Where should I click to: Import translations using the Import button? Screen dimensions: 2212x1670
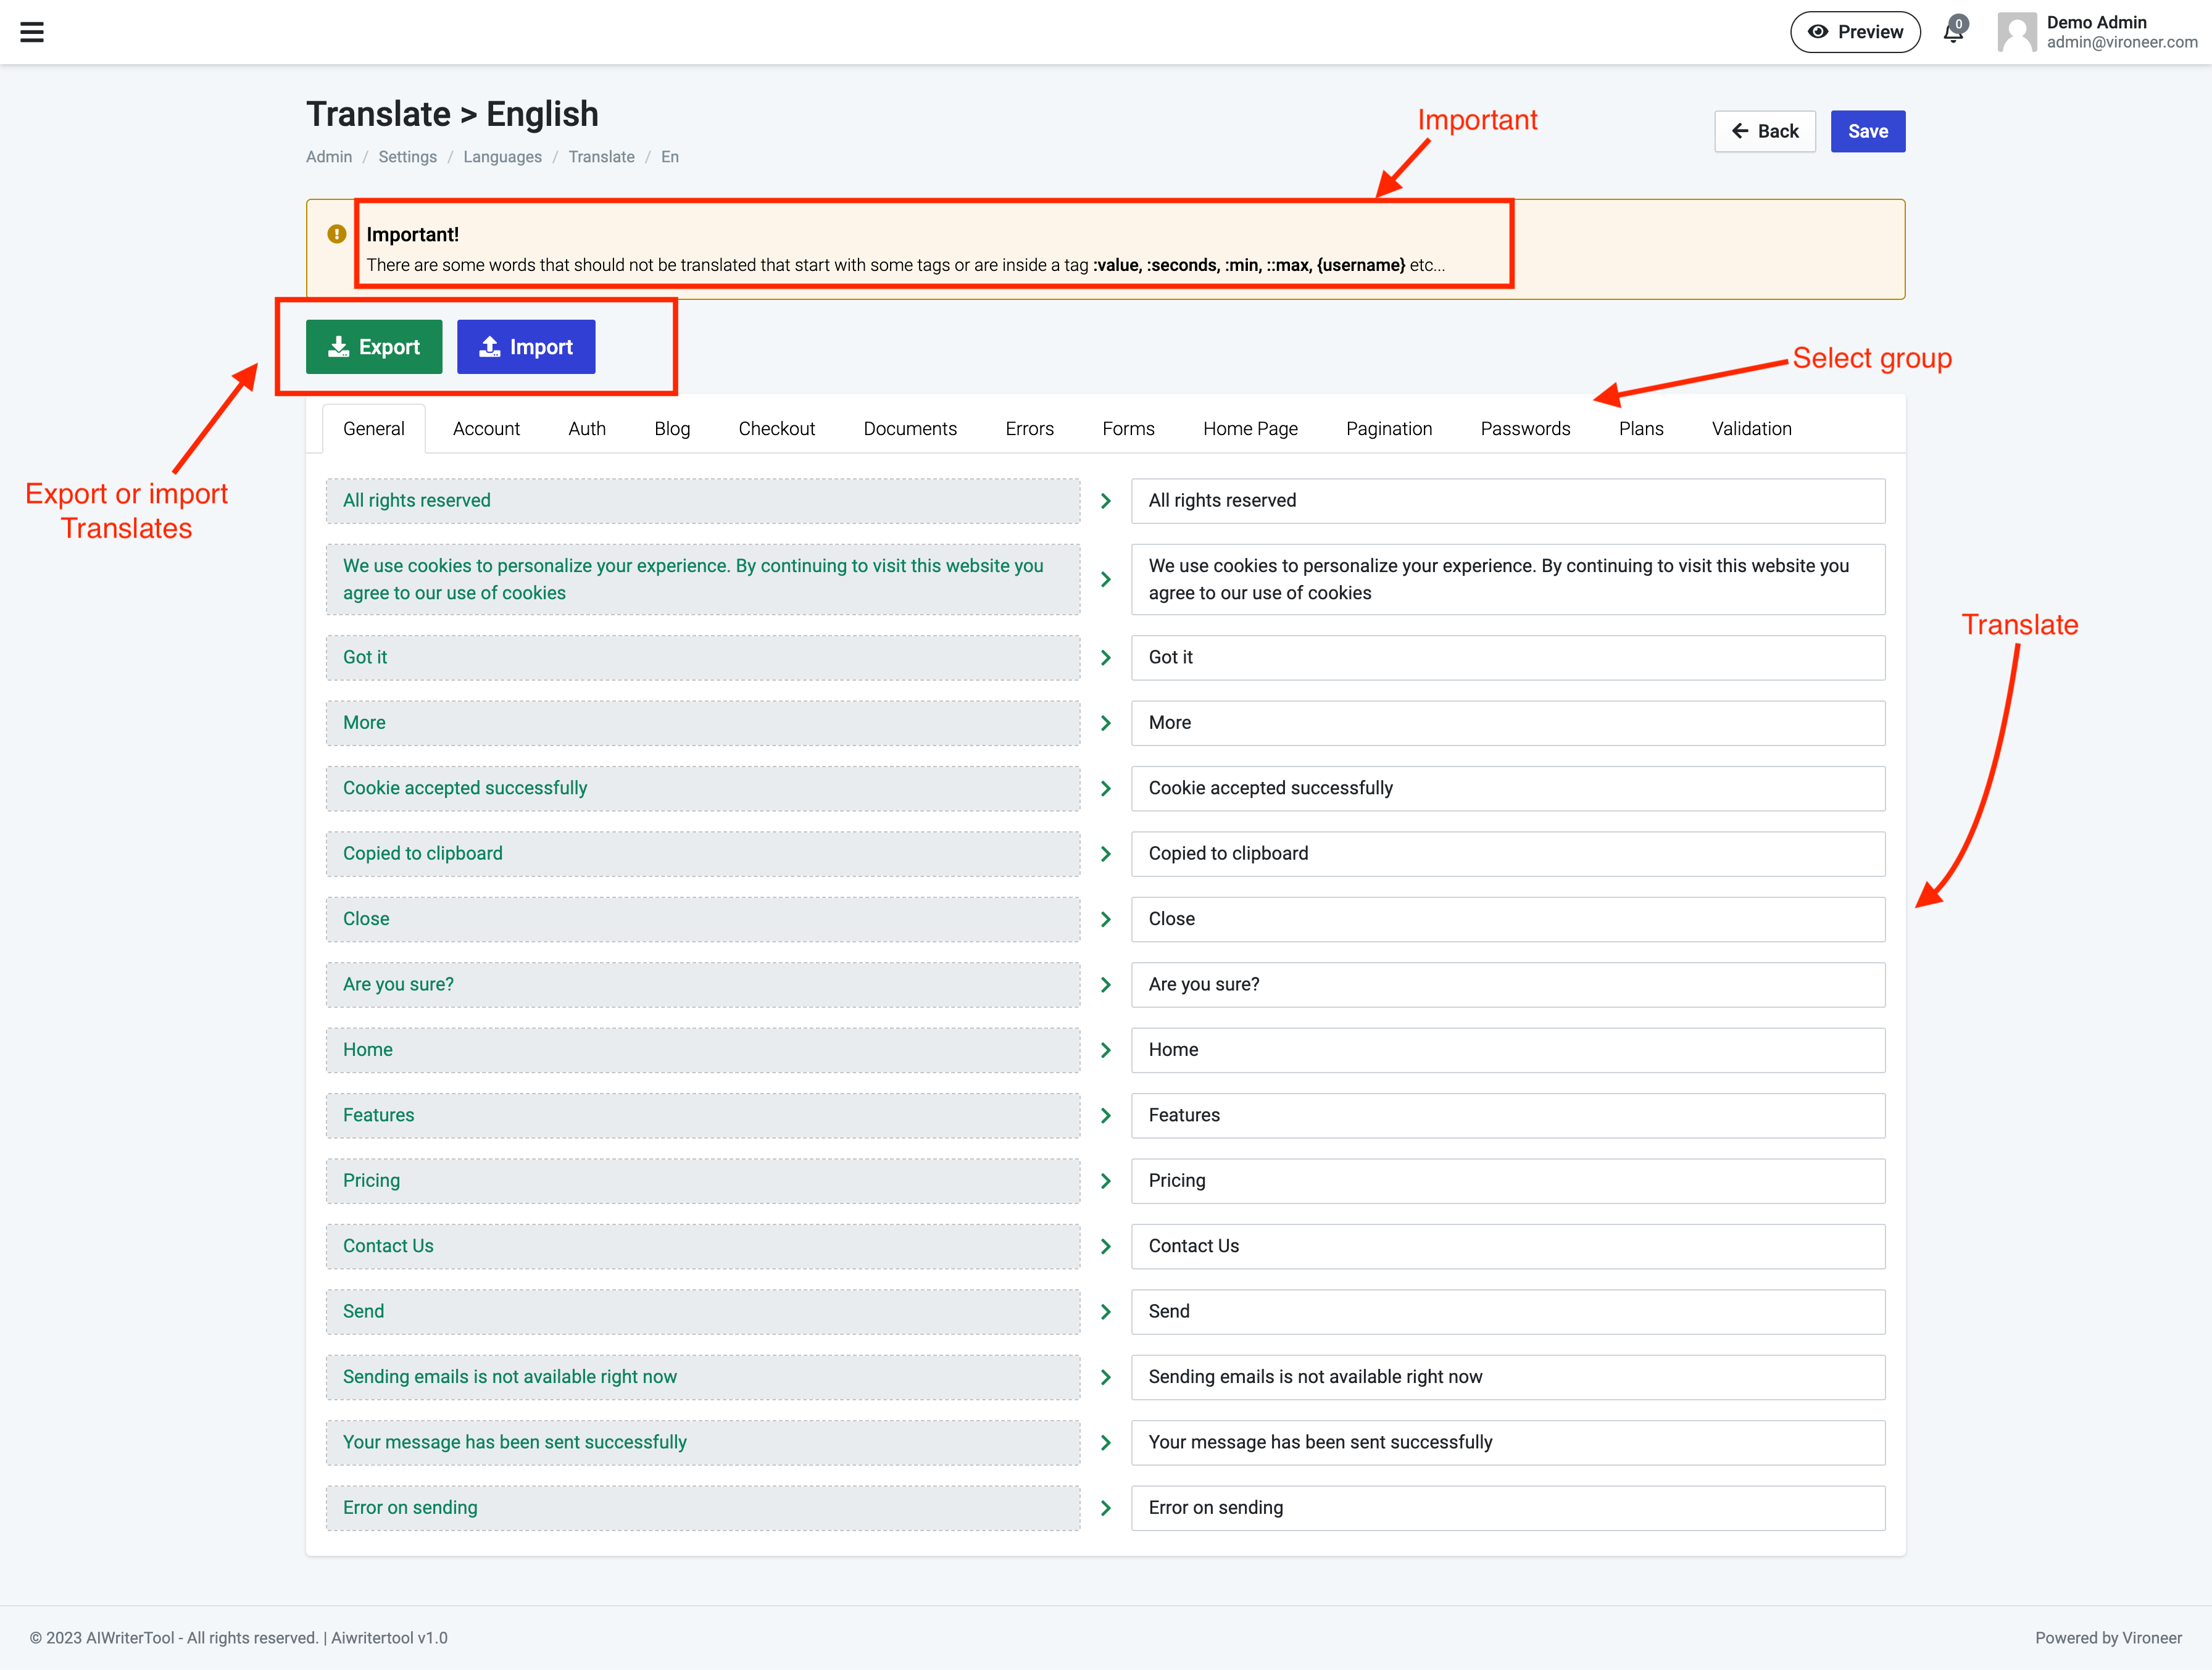(526, 347)
